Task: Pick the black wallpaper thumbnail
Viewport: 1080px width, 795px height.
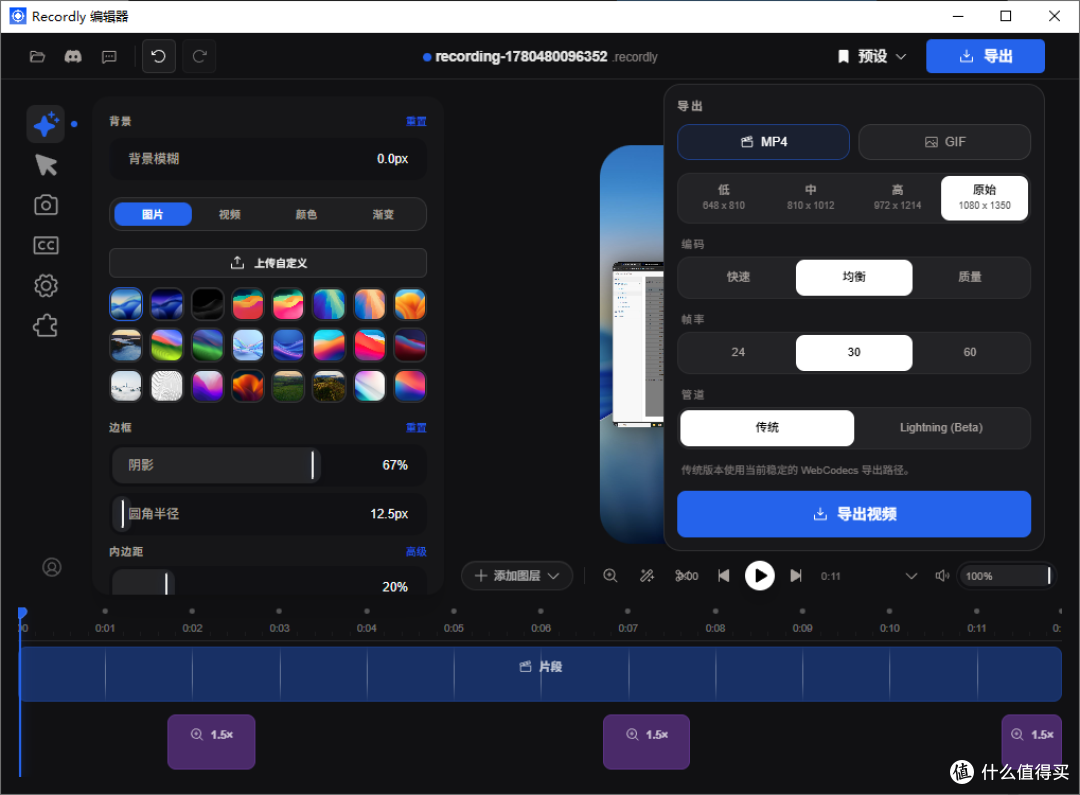Action: pyautogui.click(x=207, y=304)
